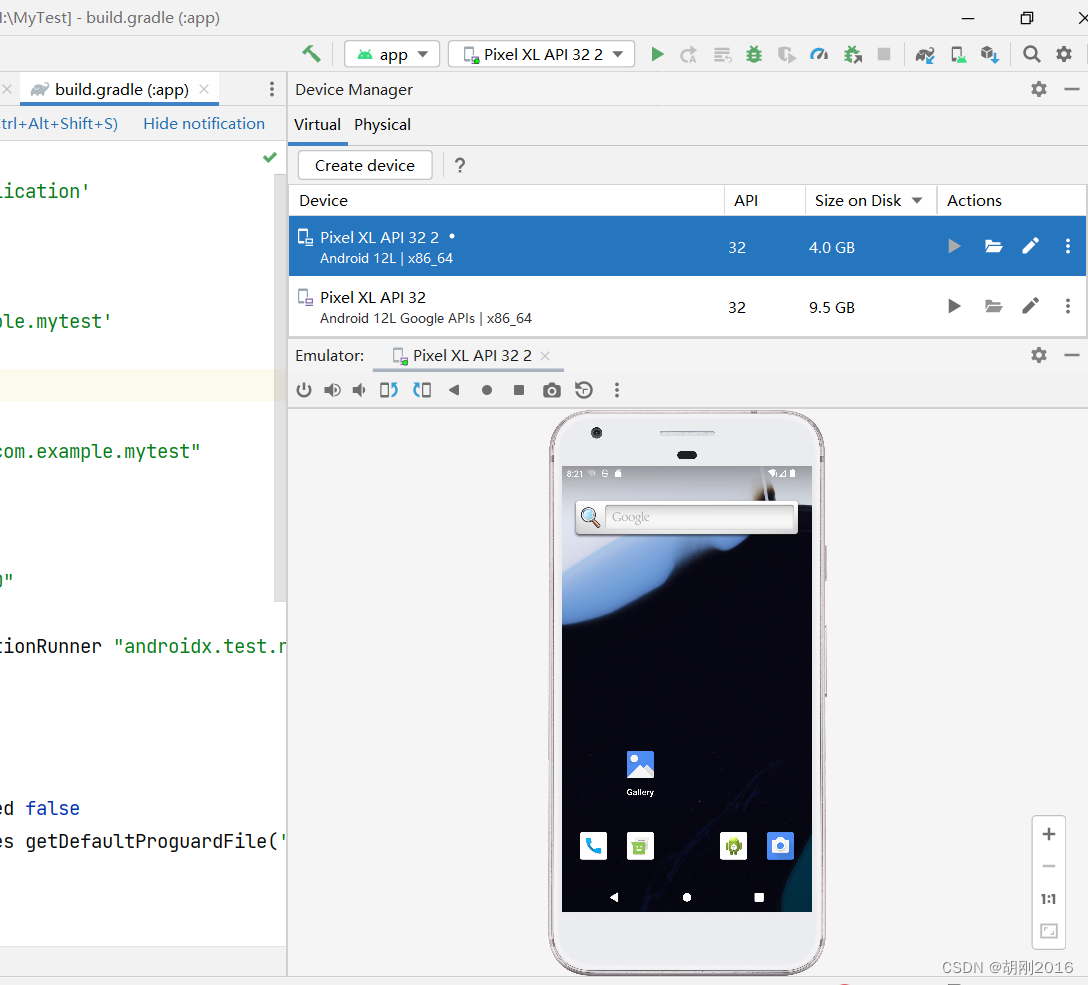Viewport: 1088px width, 985px height.
Task: Run the app with green play button
Action: point(657,54)
